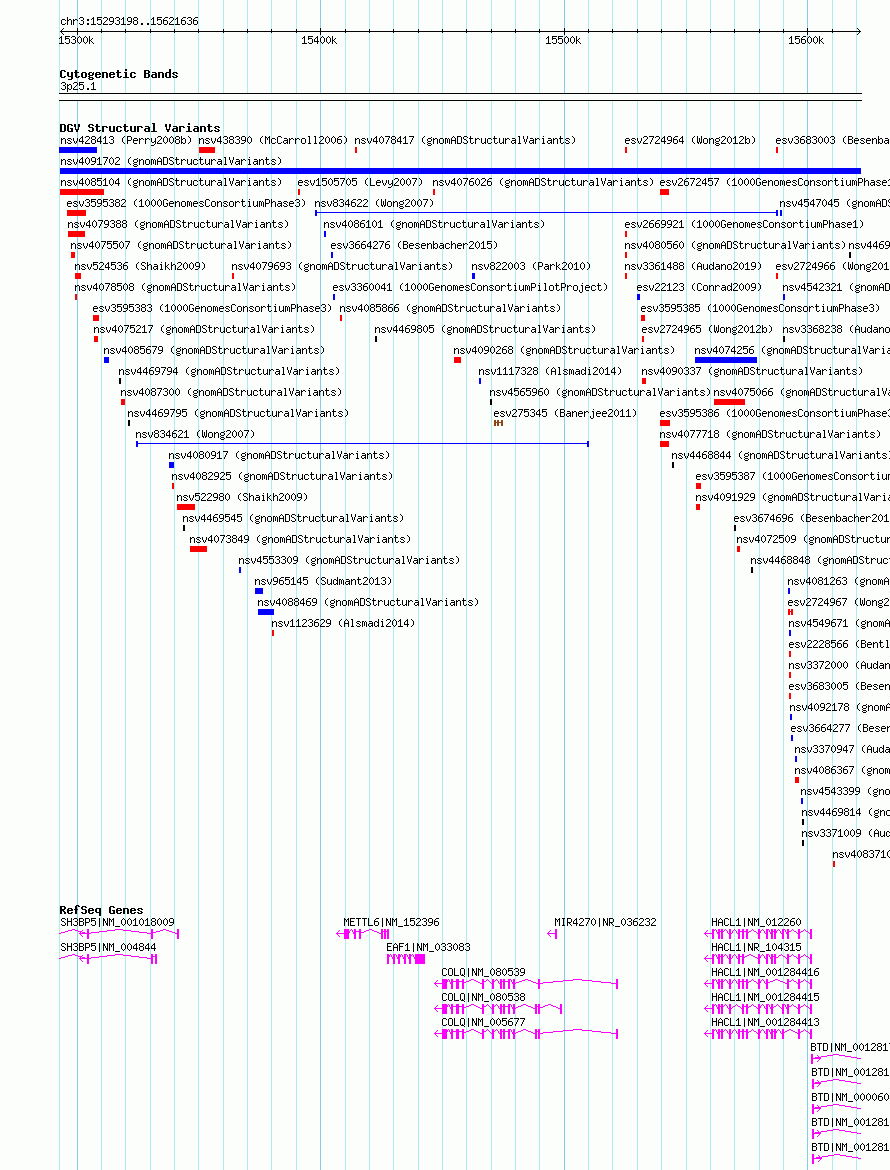Screen dimensions: 890x1170
Task: Open nsv1123629 (Alsmadi2014) variant label
Action: coord(343,623)
